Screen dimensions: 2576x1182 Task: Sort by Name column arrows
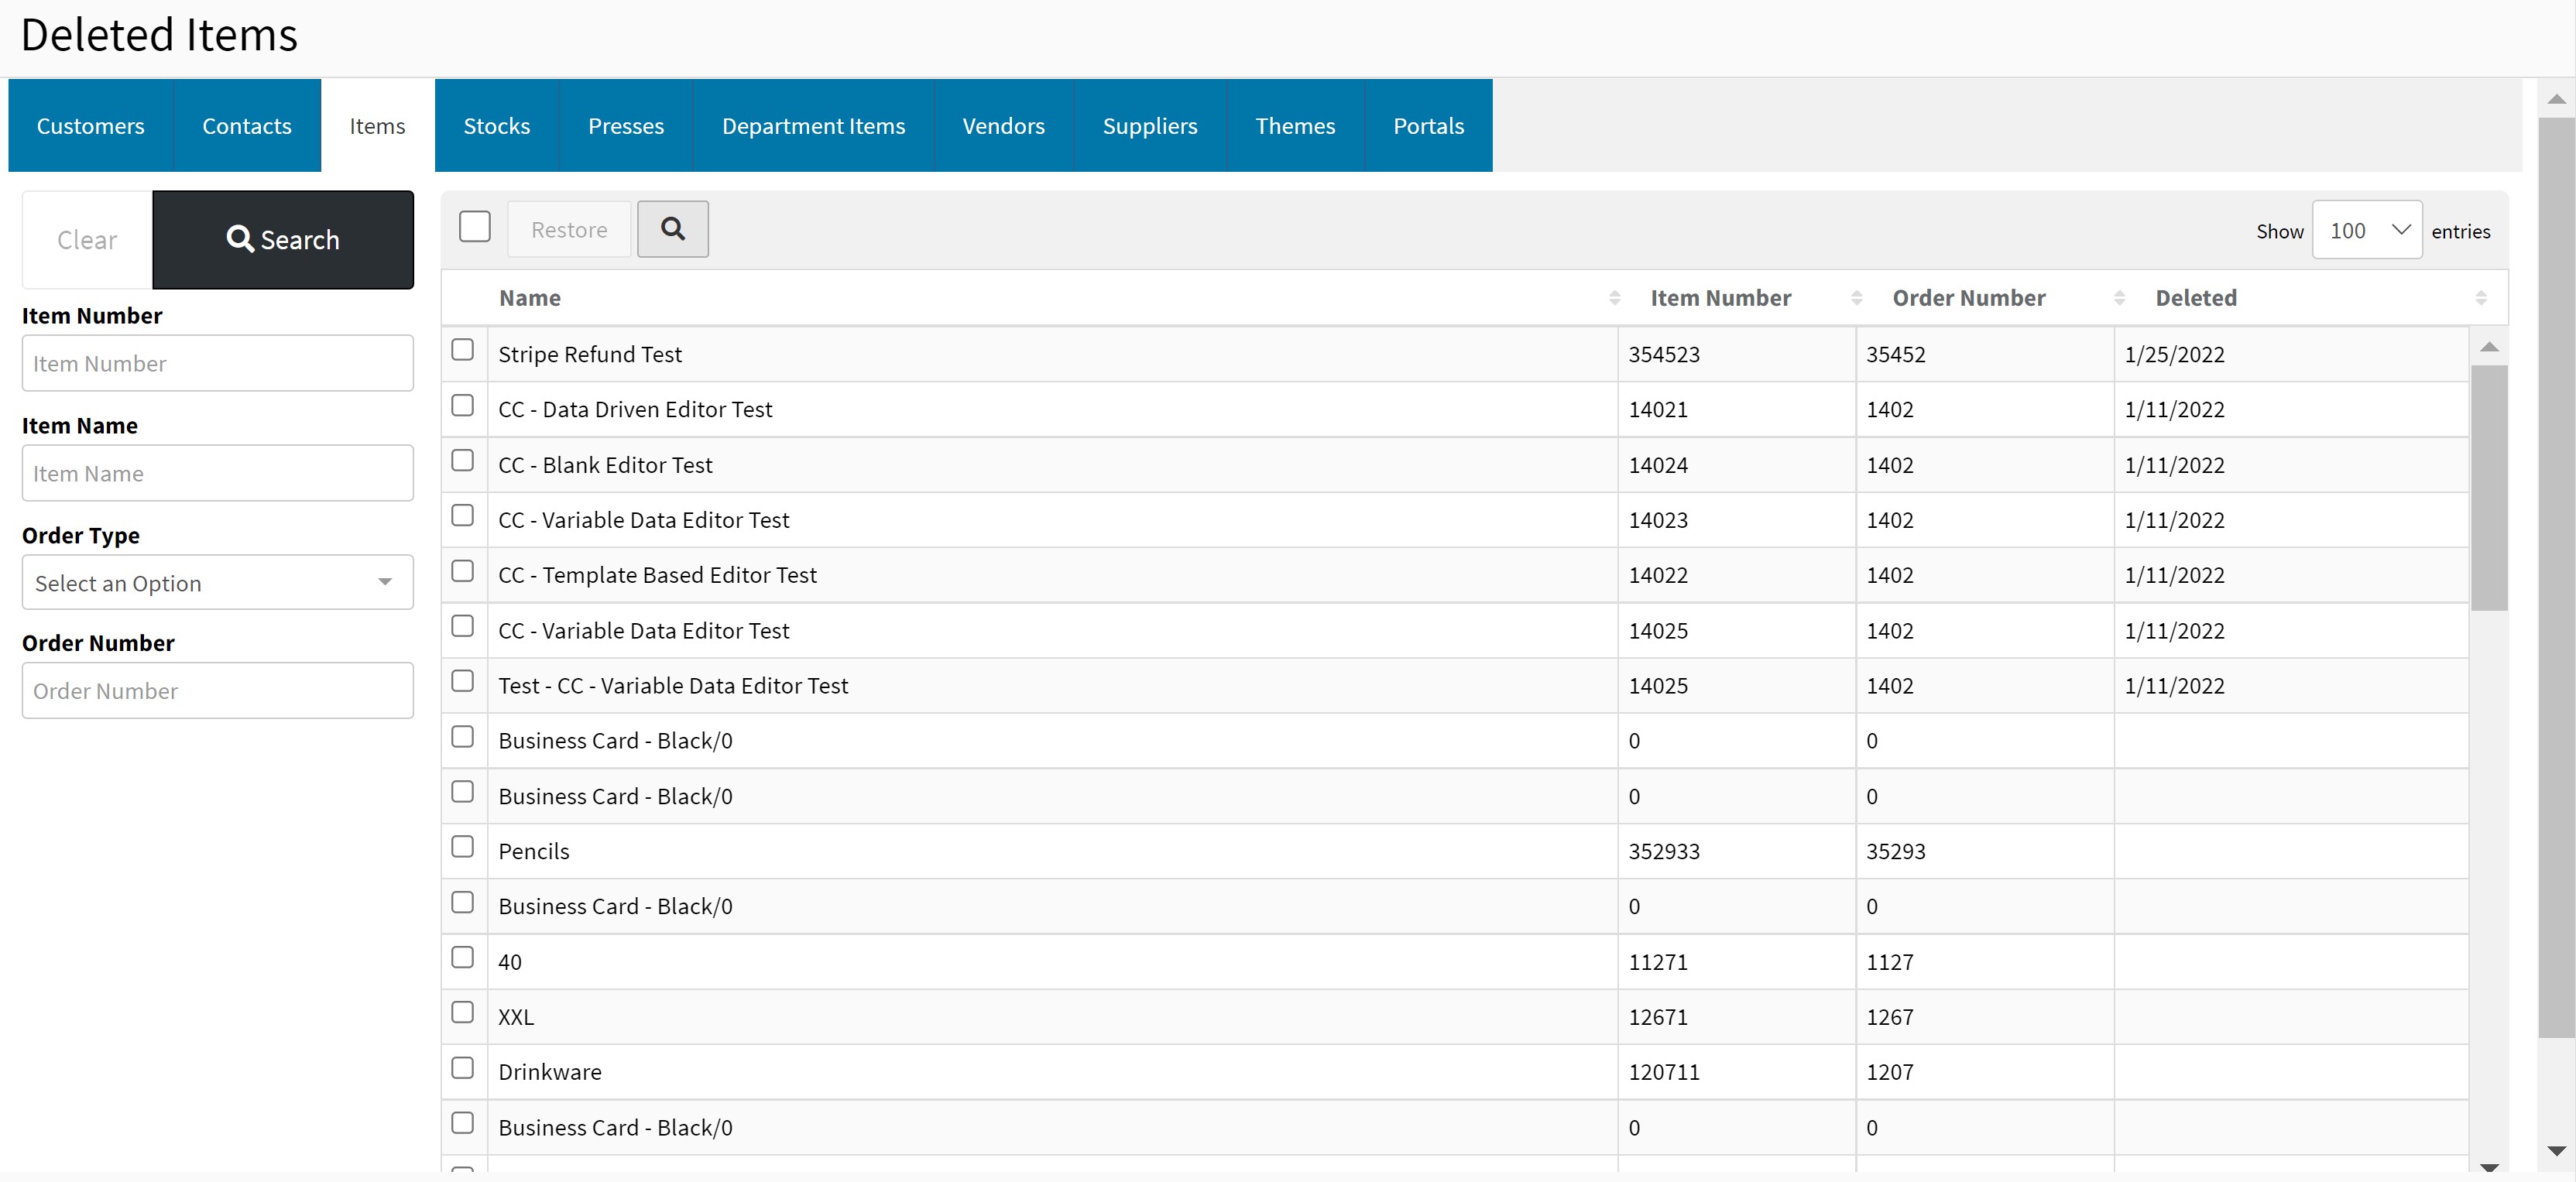1614,298
